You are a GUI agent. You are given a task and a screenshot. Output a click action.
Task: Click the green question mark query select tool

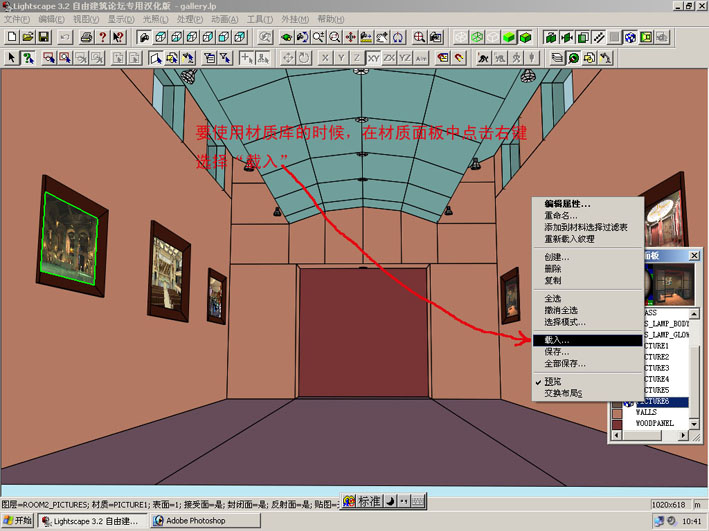click(x=28, y=58)
